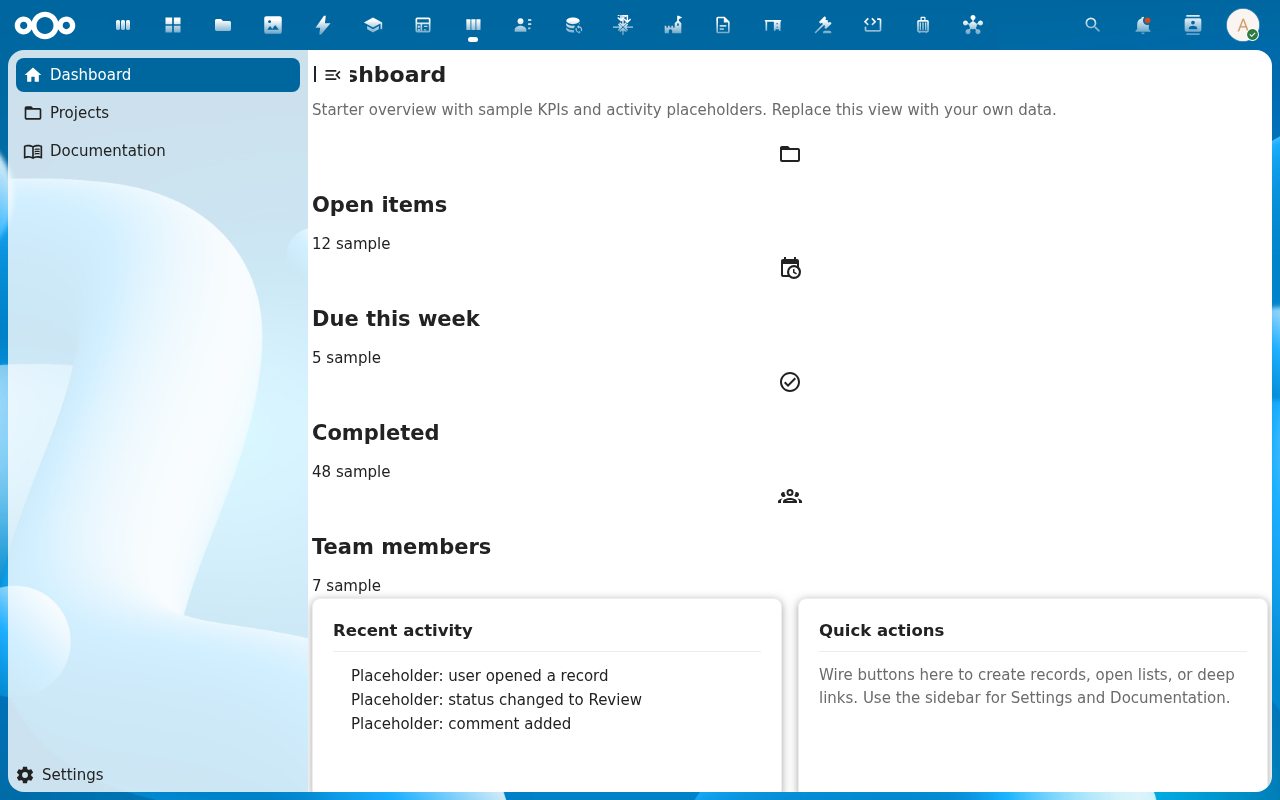Open the four-square grid app in header
Image resolution: width=1280 pixels, height=800 pixels.
(x=173, y=25)
